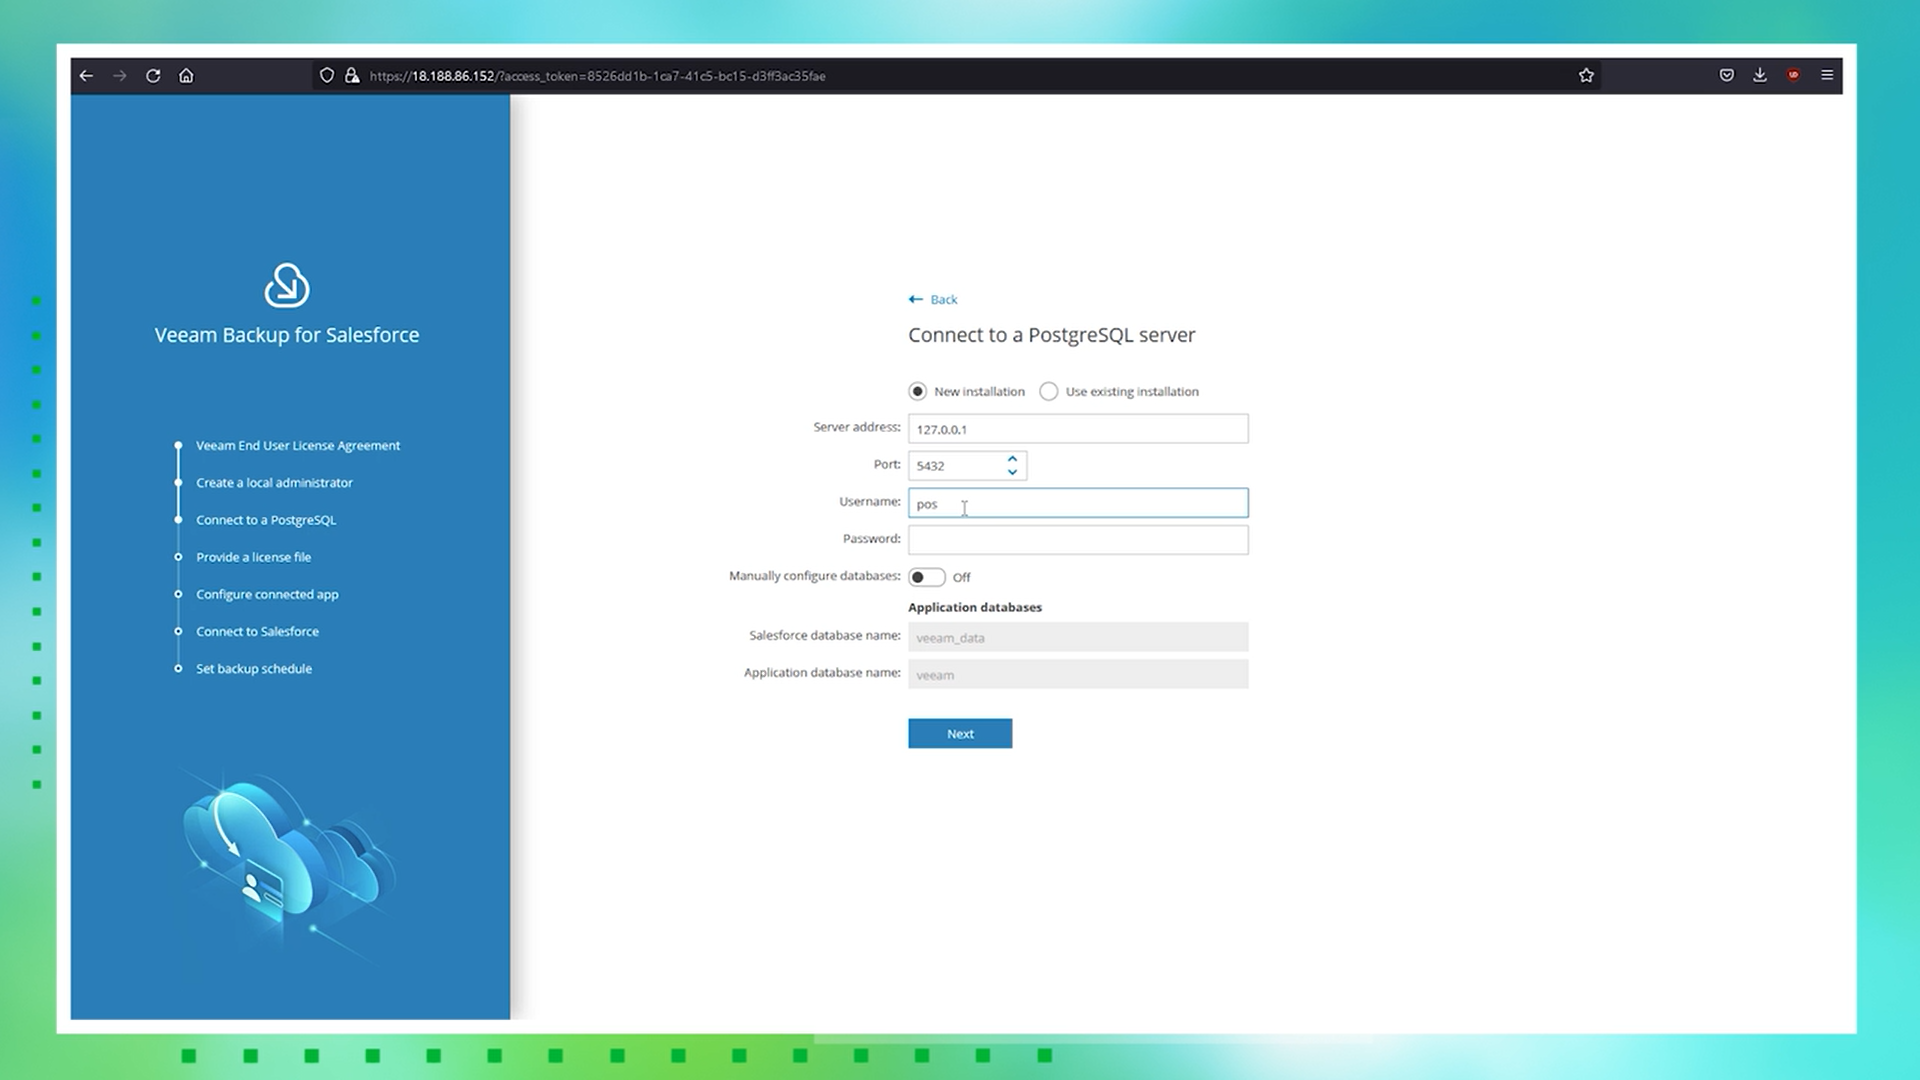Click the browser forward arrow

click(120, 76)
